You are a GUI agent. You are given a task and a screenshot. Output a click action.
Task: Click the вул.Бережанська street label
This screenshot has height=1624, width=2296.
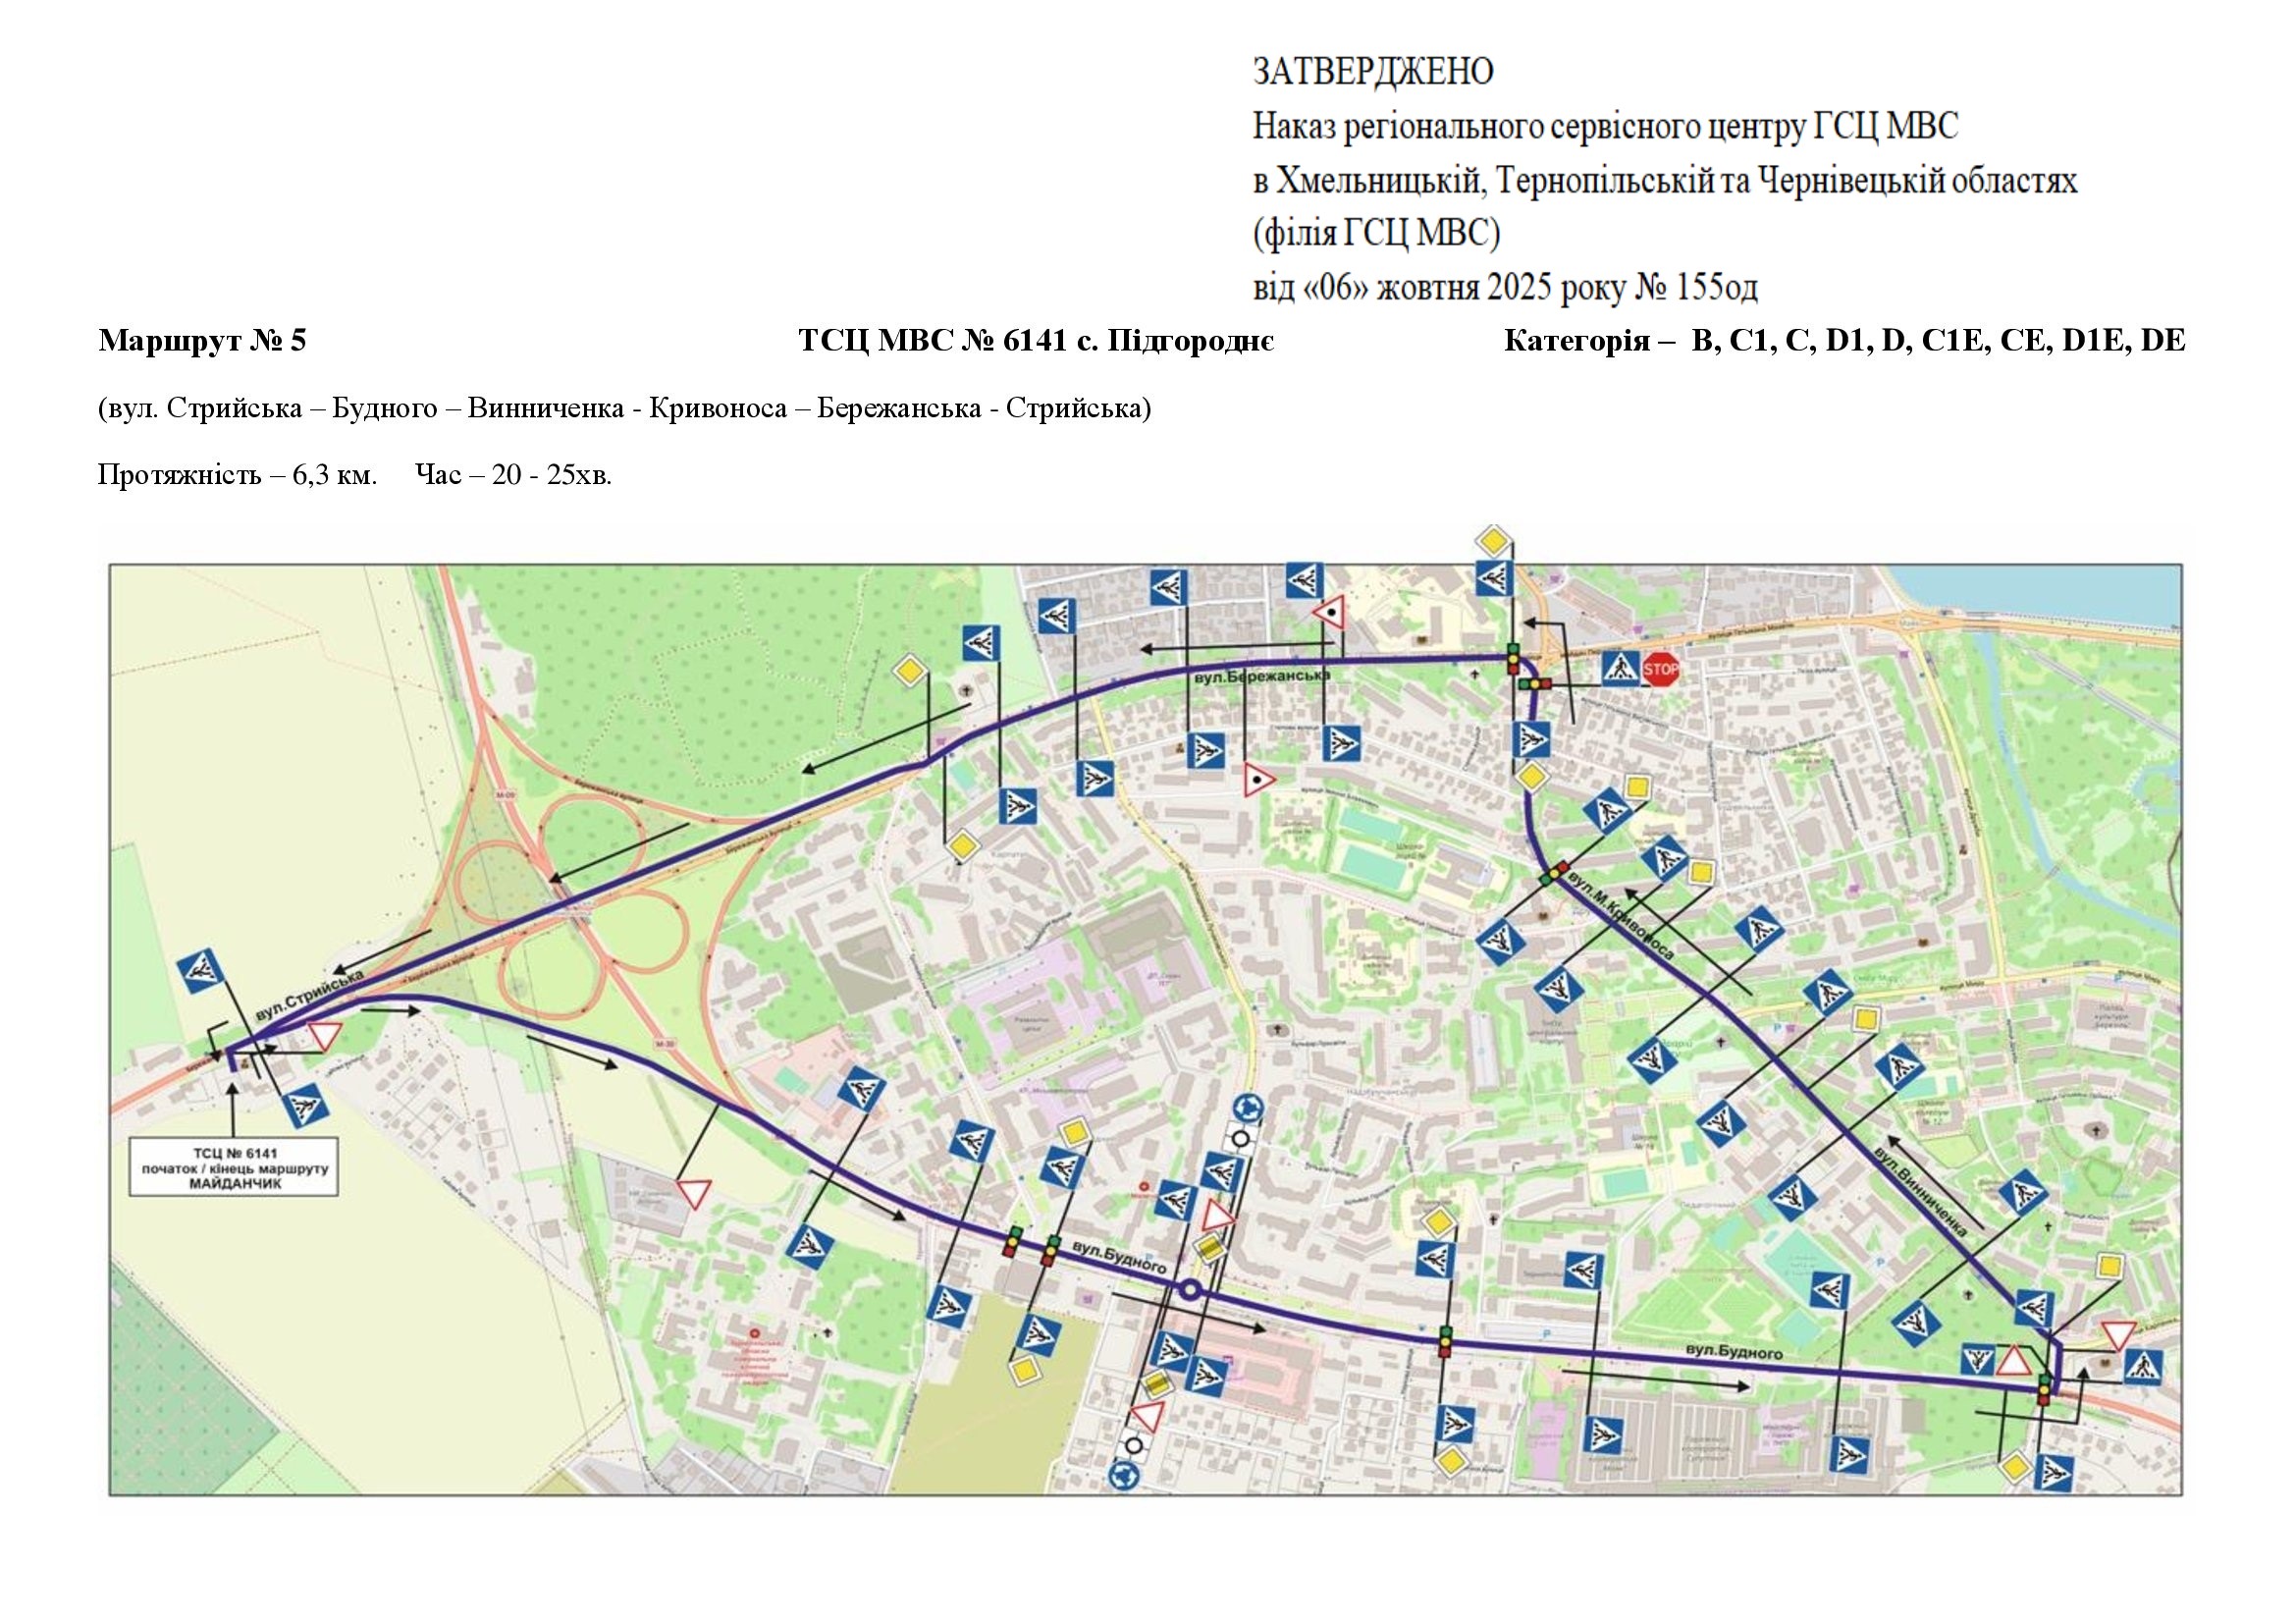(1265, 678)
